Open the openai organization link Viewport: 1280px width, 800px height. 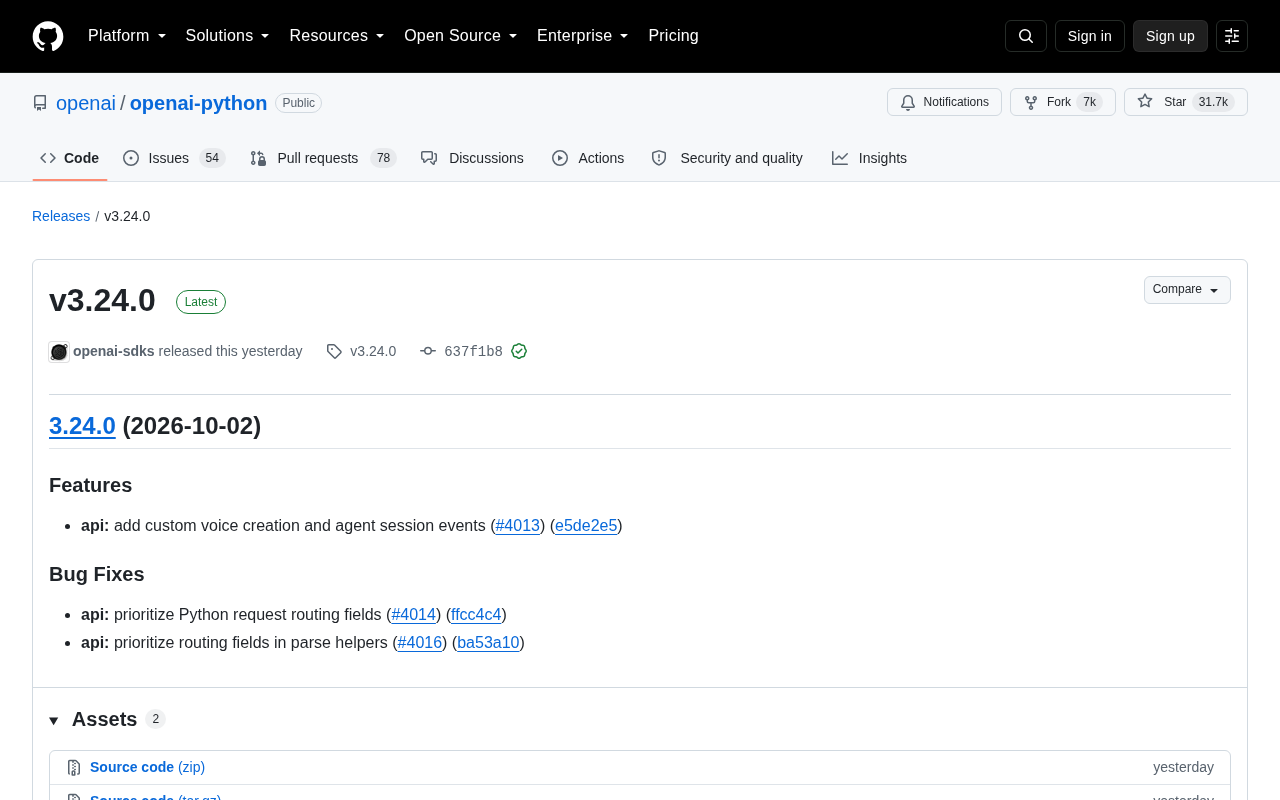(86, 103)
